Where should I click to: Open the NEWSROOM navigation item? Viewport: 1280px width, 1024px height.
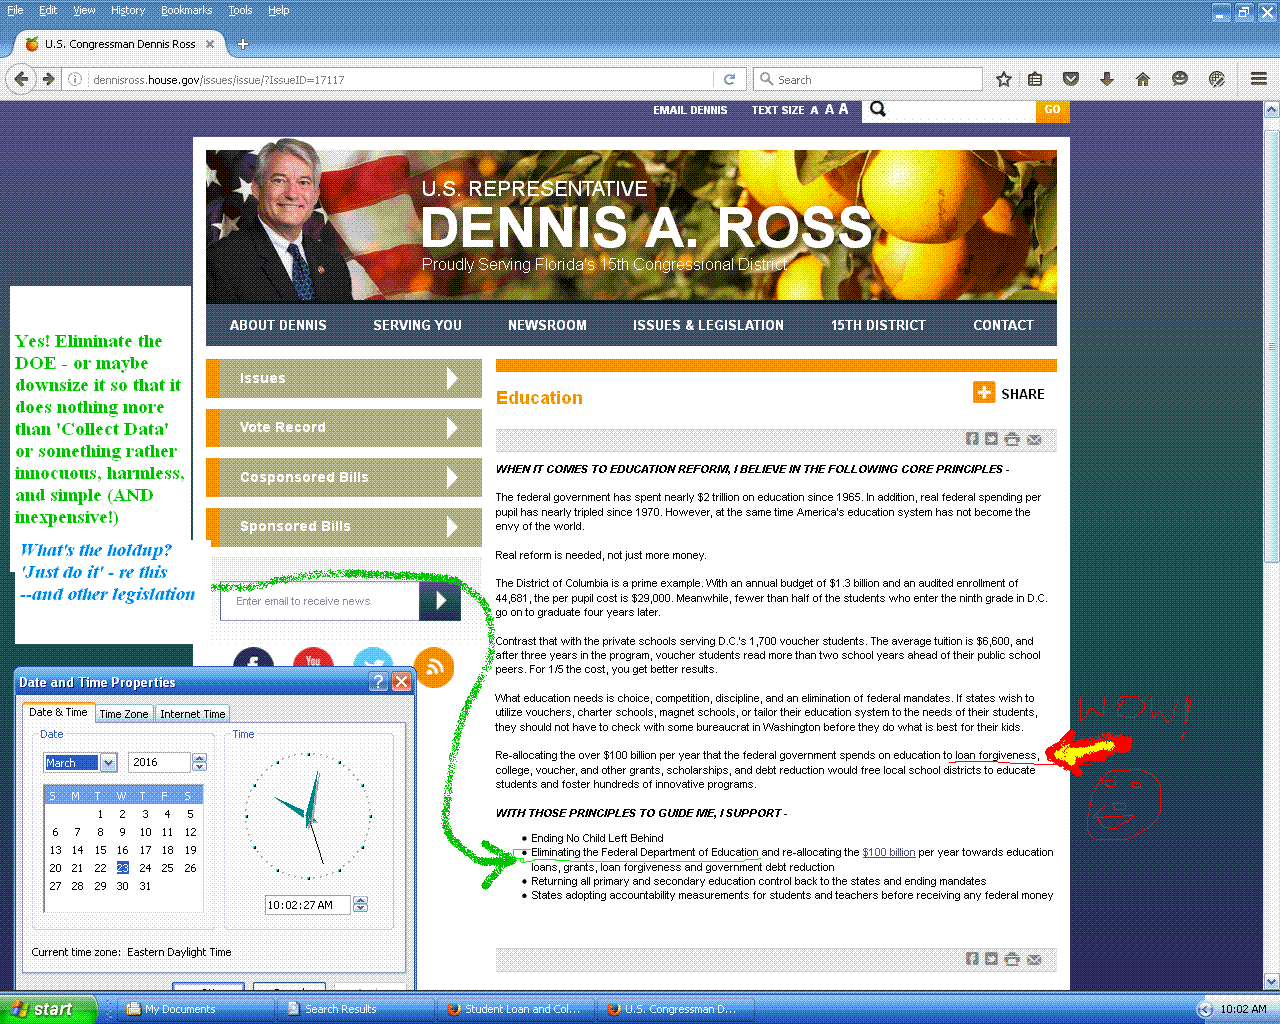coord(547,325)
